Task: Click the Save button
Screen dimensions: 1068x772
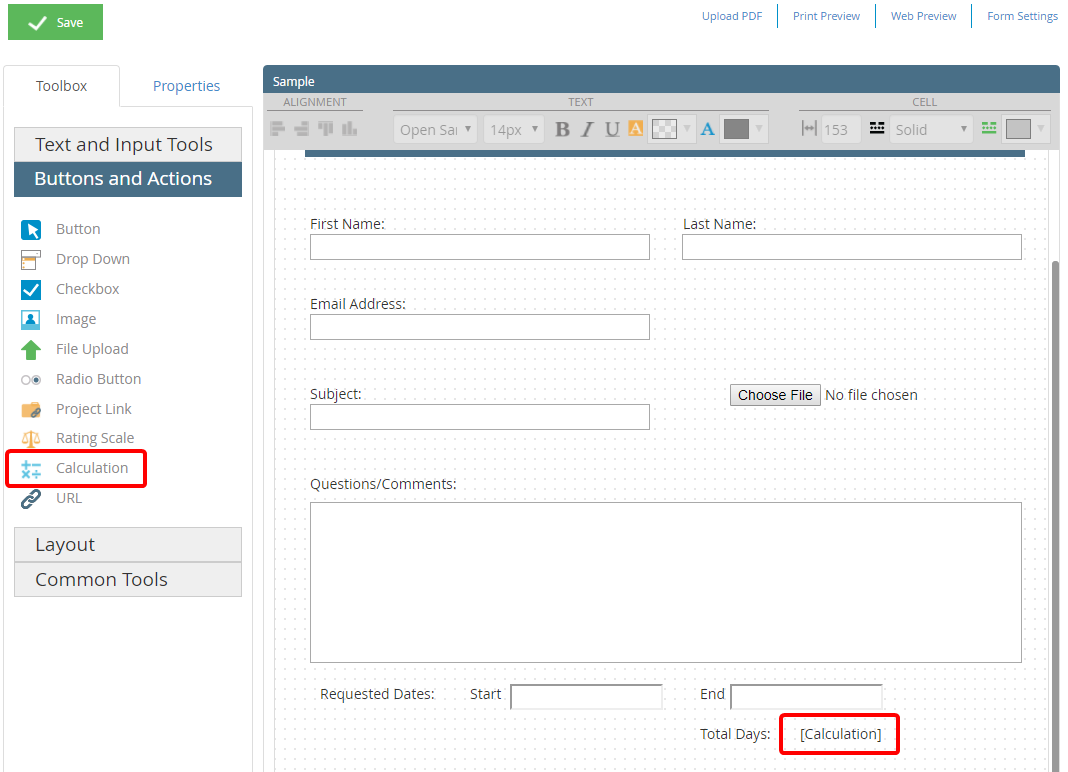Action: point(55,21)
